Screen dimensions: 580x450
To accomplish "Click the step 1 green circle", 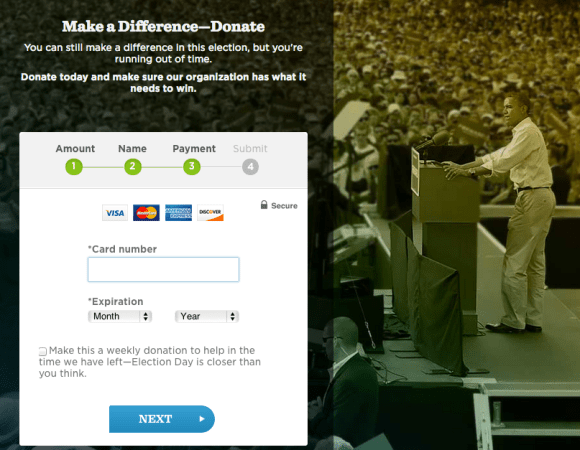I will tap(74, 167).
